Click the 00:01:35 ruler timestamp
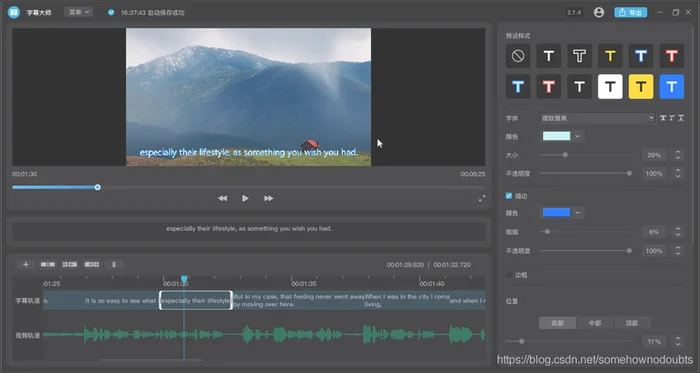Screen dimensions: 700x373 pos(304,284)
